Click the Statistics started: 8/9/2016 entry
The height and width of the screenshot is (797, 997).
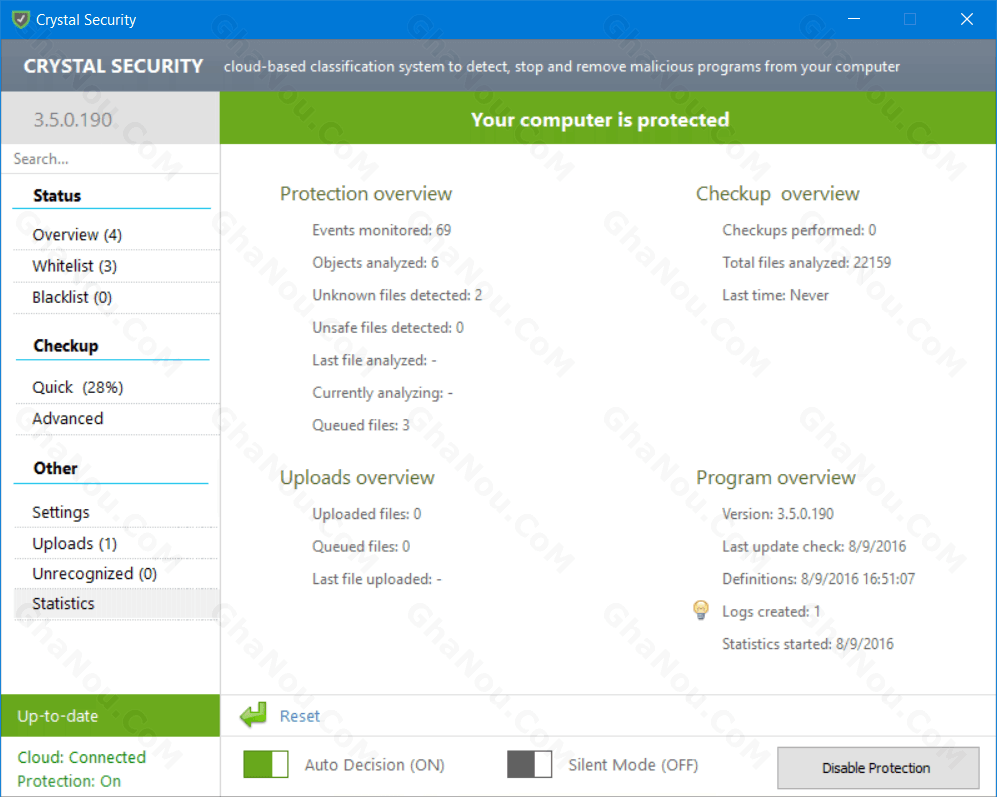tap(808, 644)
